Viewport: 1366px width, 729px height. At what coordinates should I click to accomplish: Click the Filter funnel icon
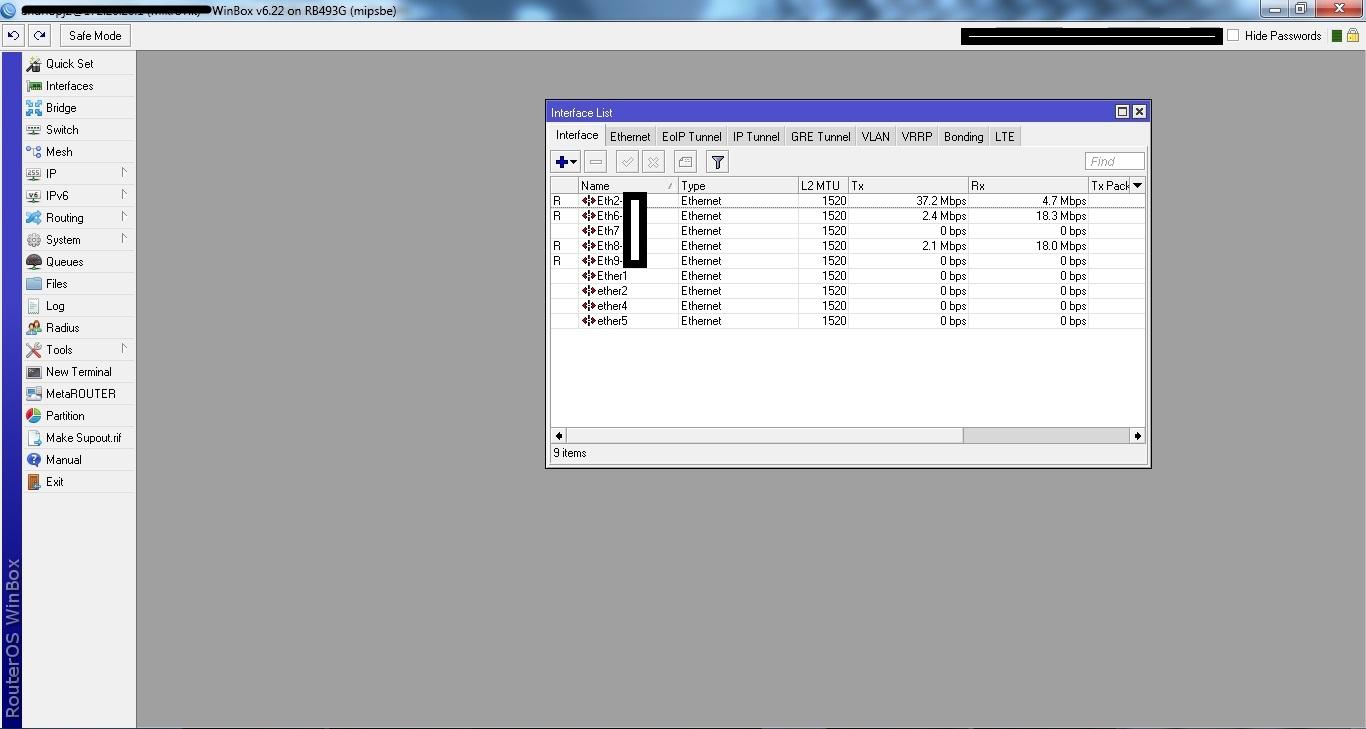click(x=717, y=162)
